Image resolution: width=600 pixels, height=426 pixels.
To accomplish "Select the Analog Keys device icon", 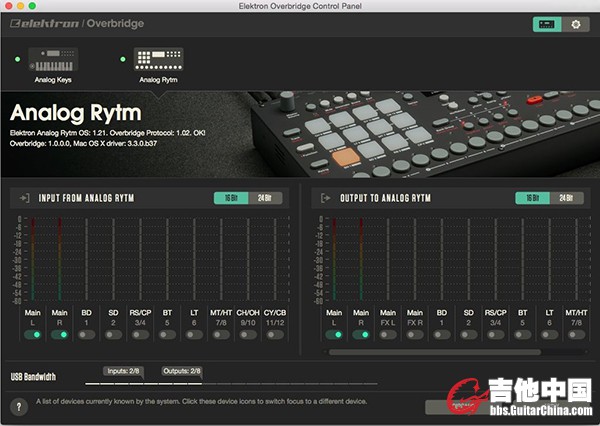I will (x=53, y=59).
